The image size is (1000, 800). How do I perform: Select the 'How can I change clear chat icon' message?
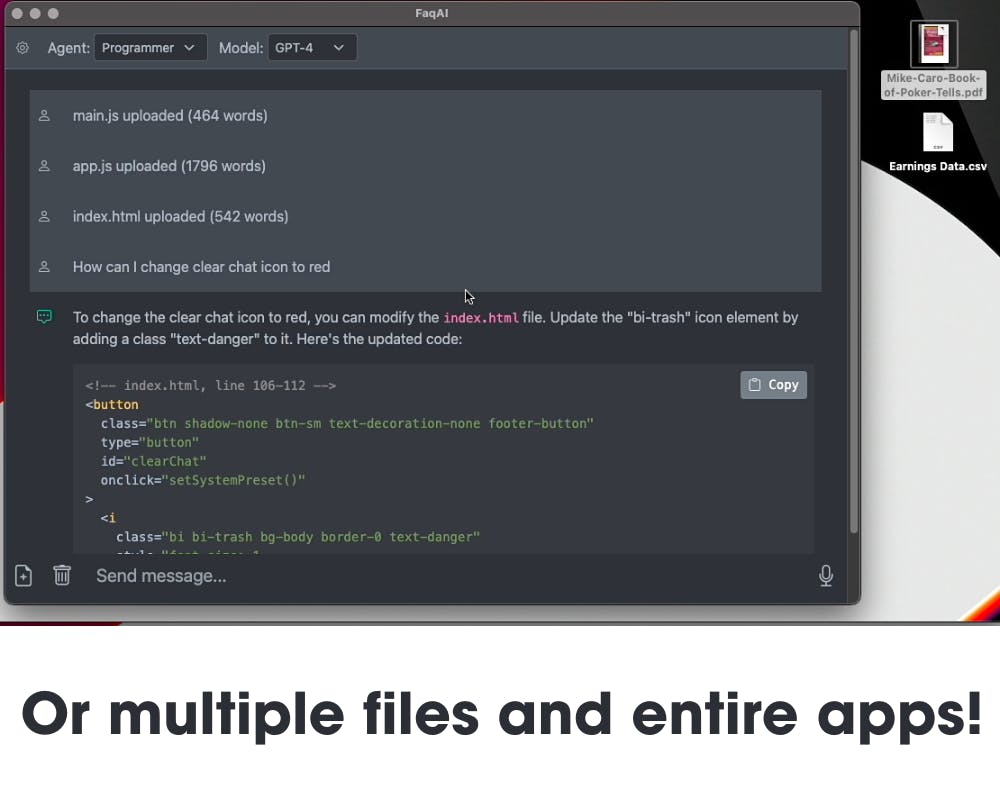pos(202,267)
